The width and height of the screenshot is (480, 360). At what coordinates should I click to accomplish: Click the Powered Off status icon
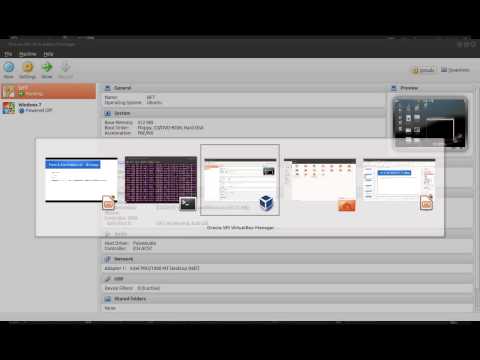pos(22,110)
